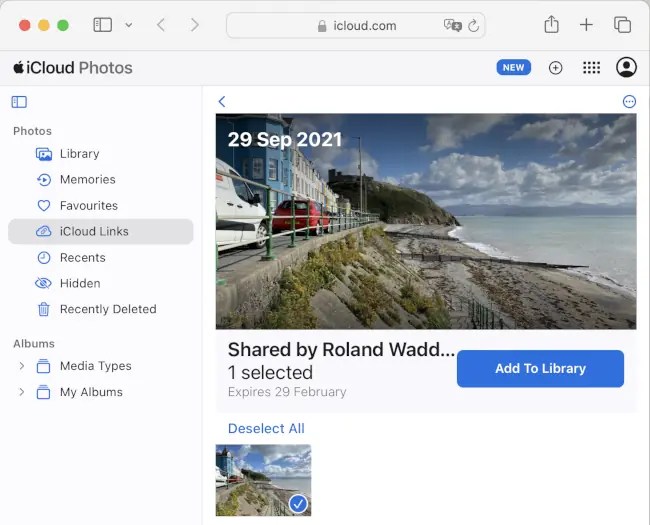Click the Expires 29 February text
This screenshot has width=650, height=525.
287,392
